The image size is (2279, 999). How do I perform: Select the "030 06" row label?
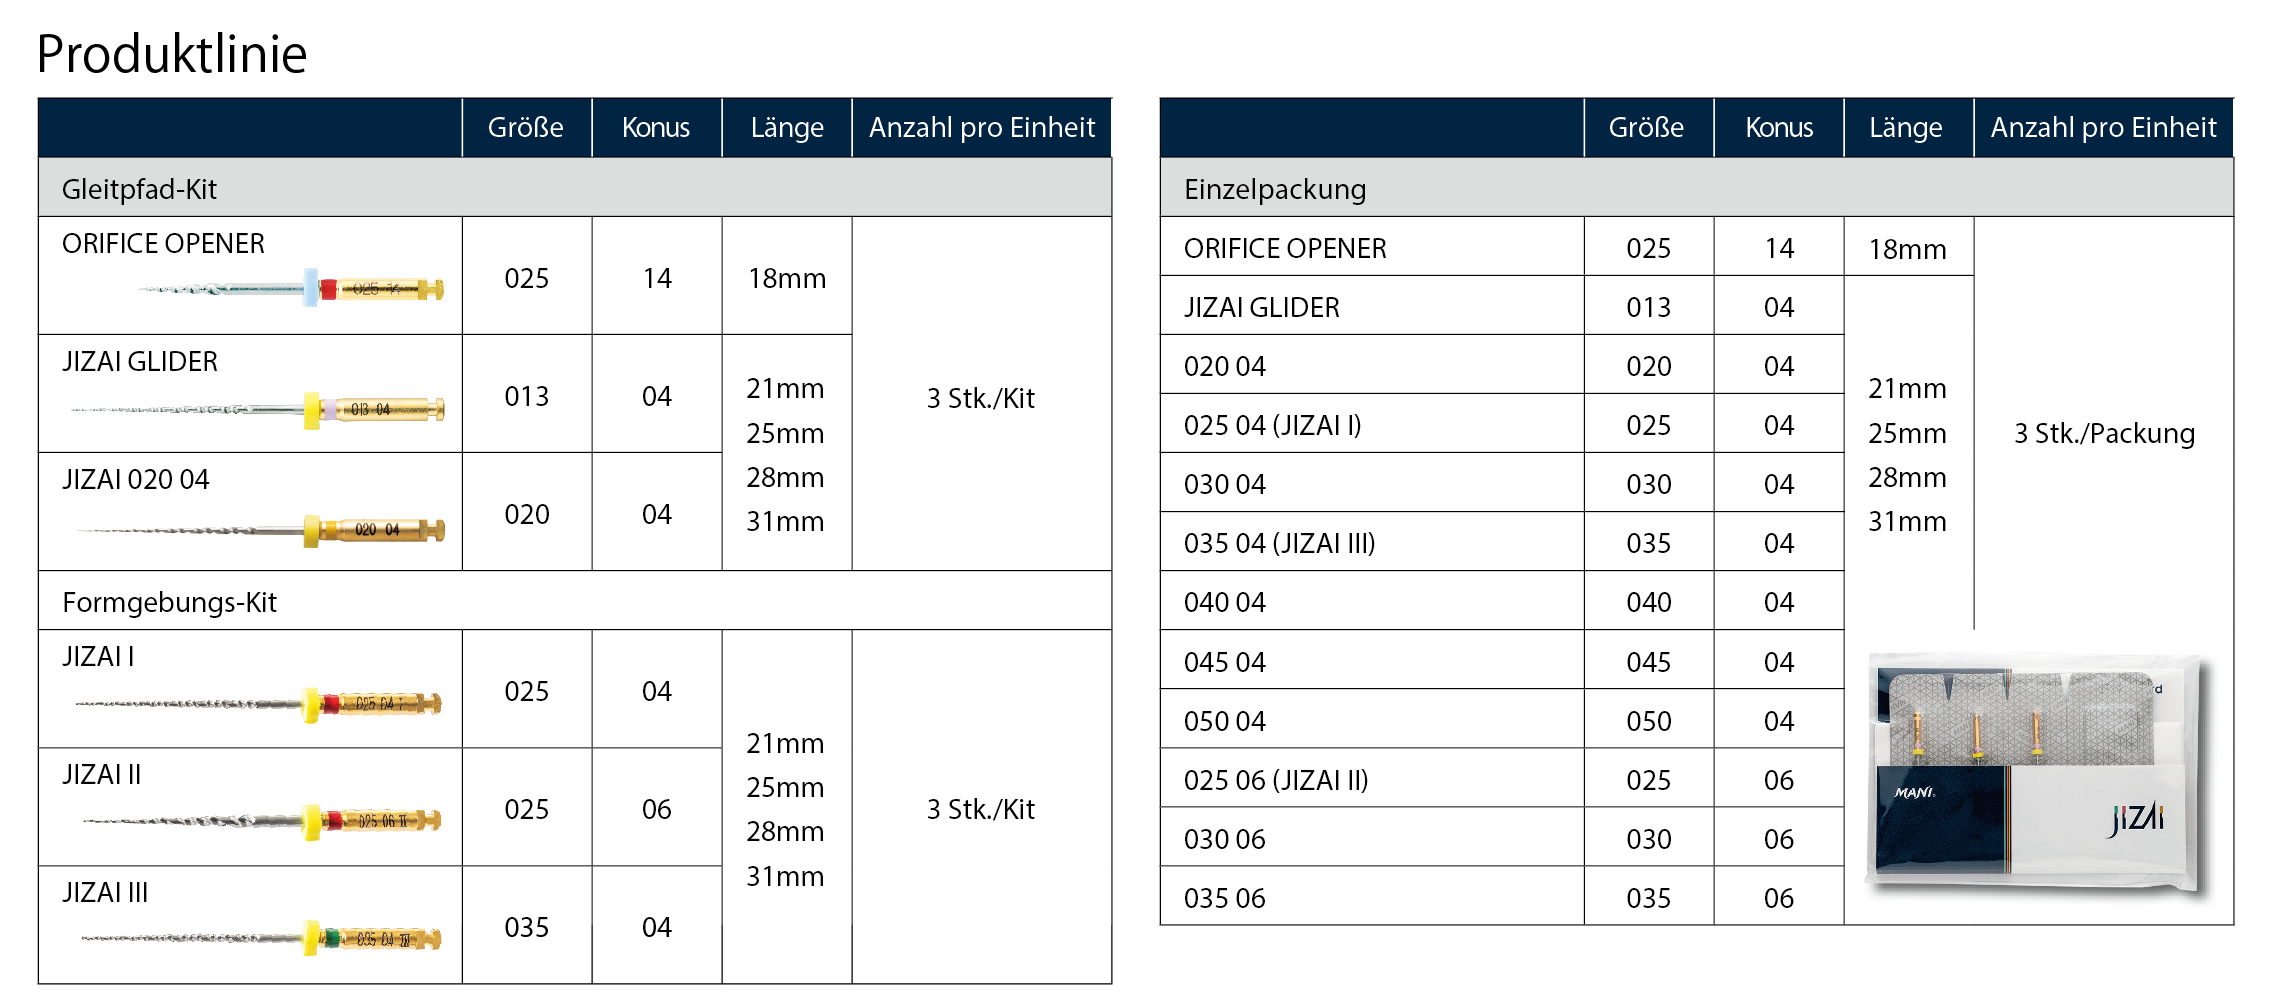[1224, 839]
